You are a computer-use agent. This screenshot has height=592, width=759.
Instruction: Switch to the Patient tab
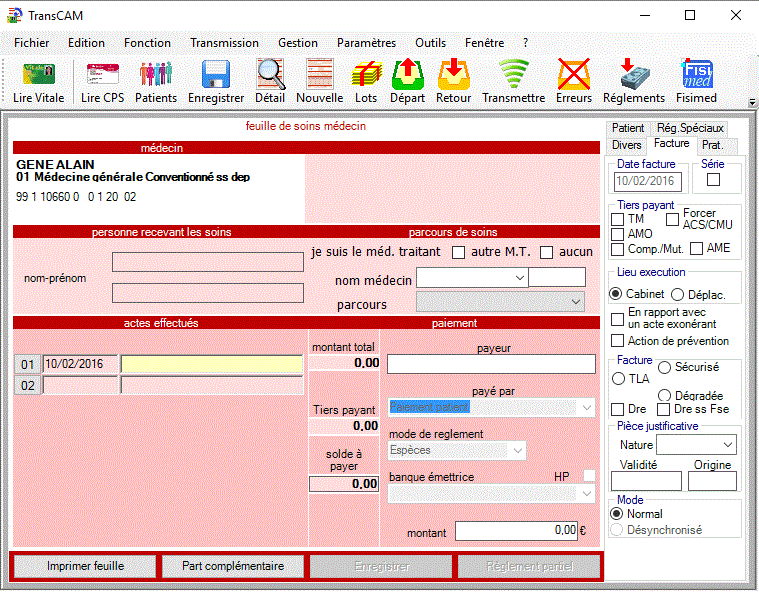click(x=628, y=128)
